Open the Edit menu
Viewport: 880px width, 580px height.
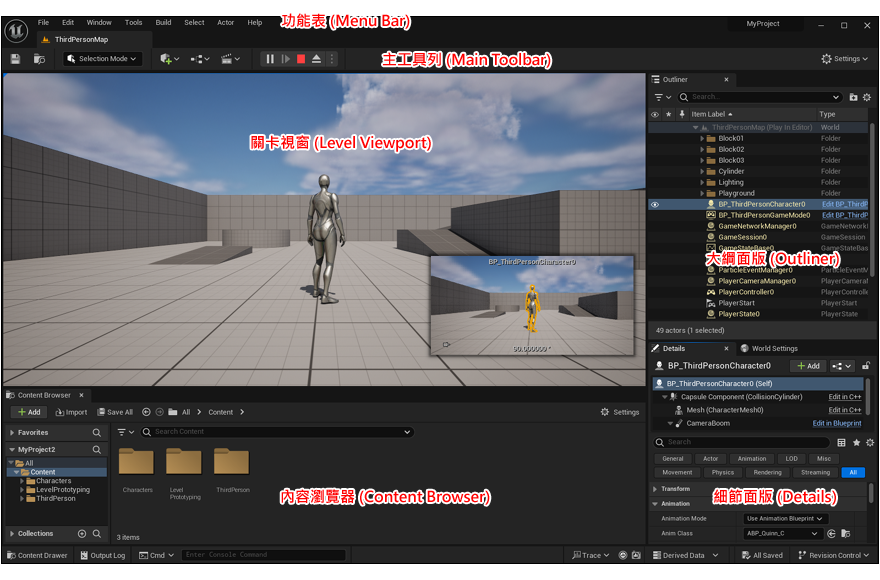click(x=68, y=22)
